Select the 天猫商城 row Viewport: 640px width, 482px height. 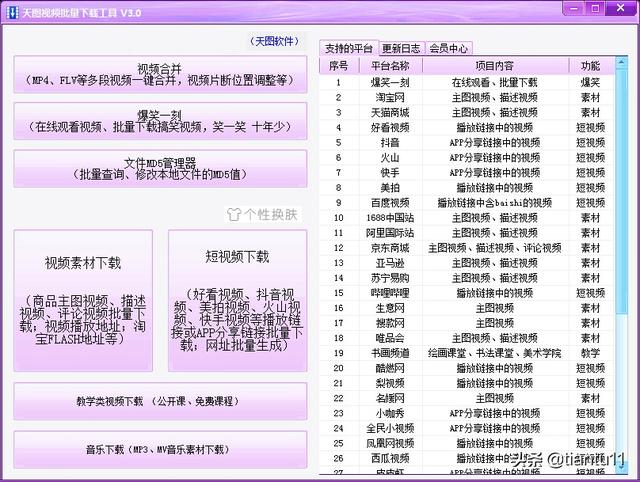pos(467,113)
